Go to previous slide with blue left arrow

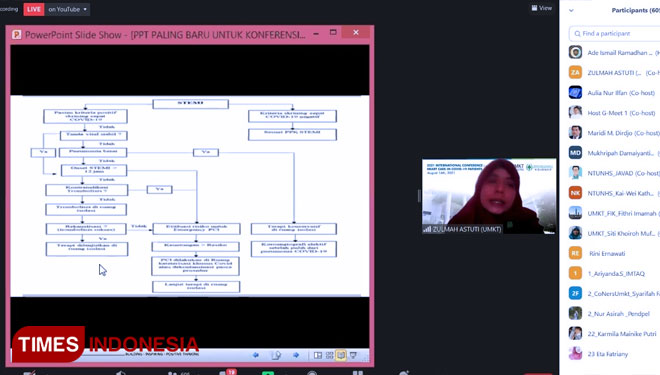point(255,355)
